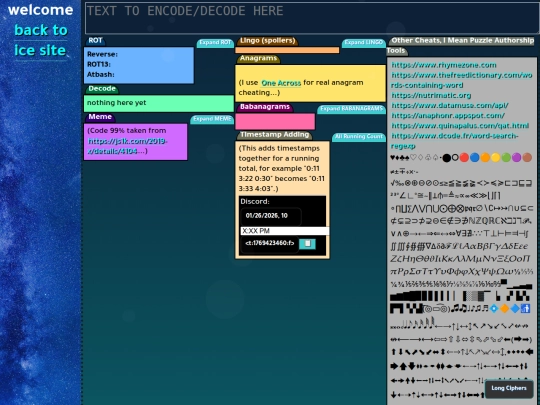Open the Long Ciphers button
Image resolution: width=540 pixels, height=405 pixels.
click(509, 388)
